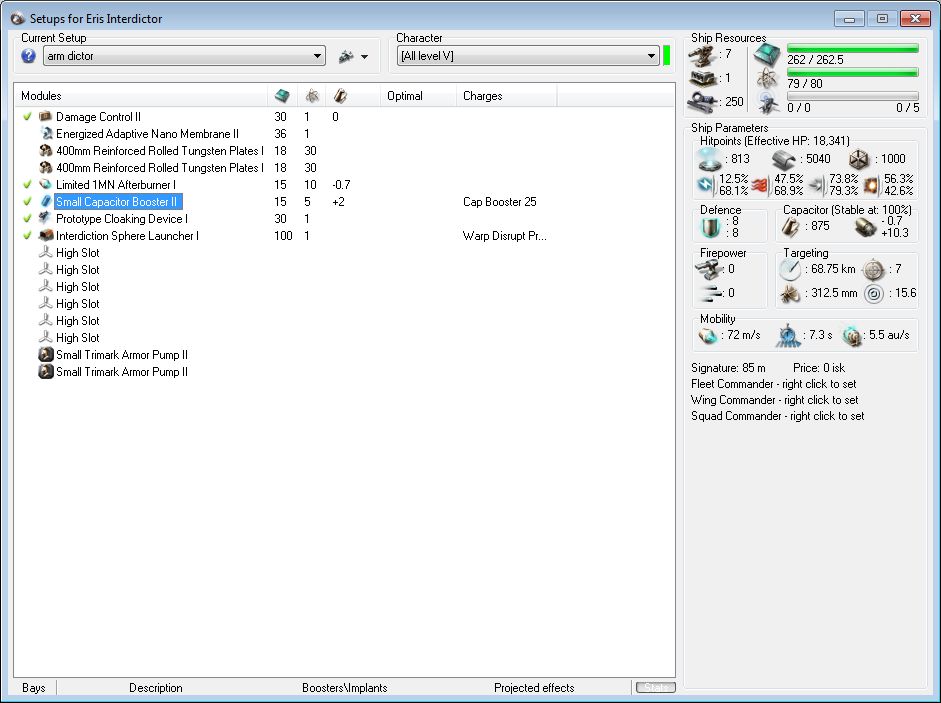Click the Energized Adaptive Nano Membrane II icon

click(x=46, y=133)
